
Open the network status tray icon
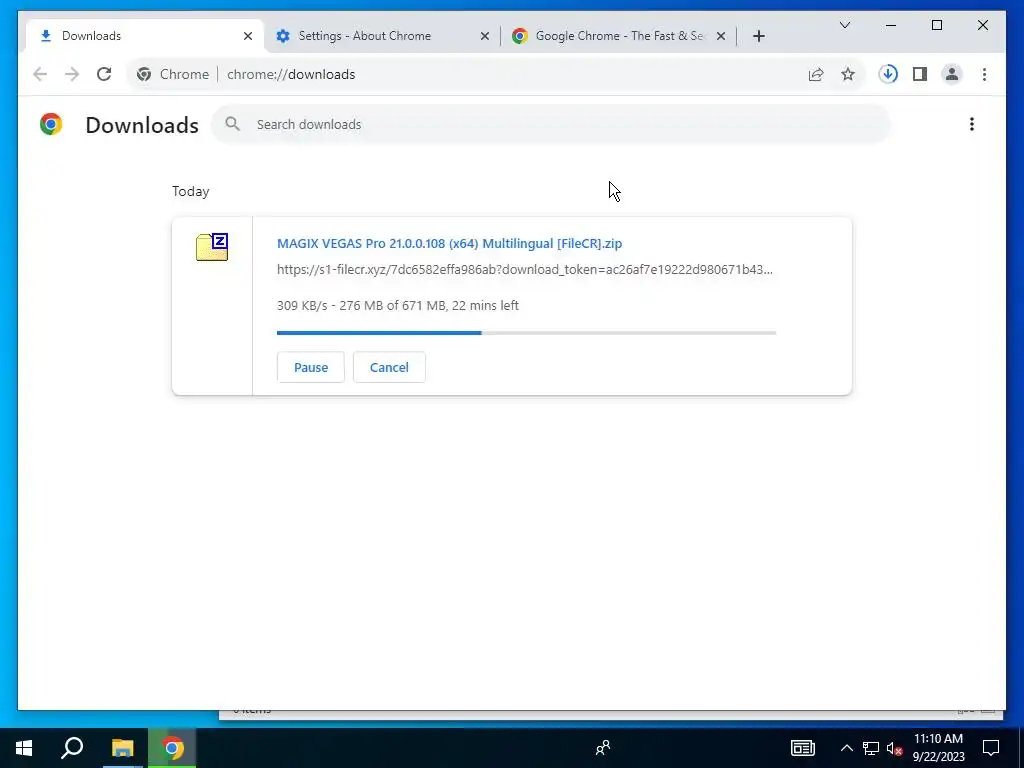(871, 748)
